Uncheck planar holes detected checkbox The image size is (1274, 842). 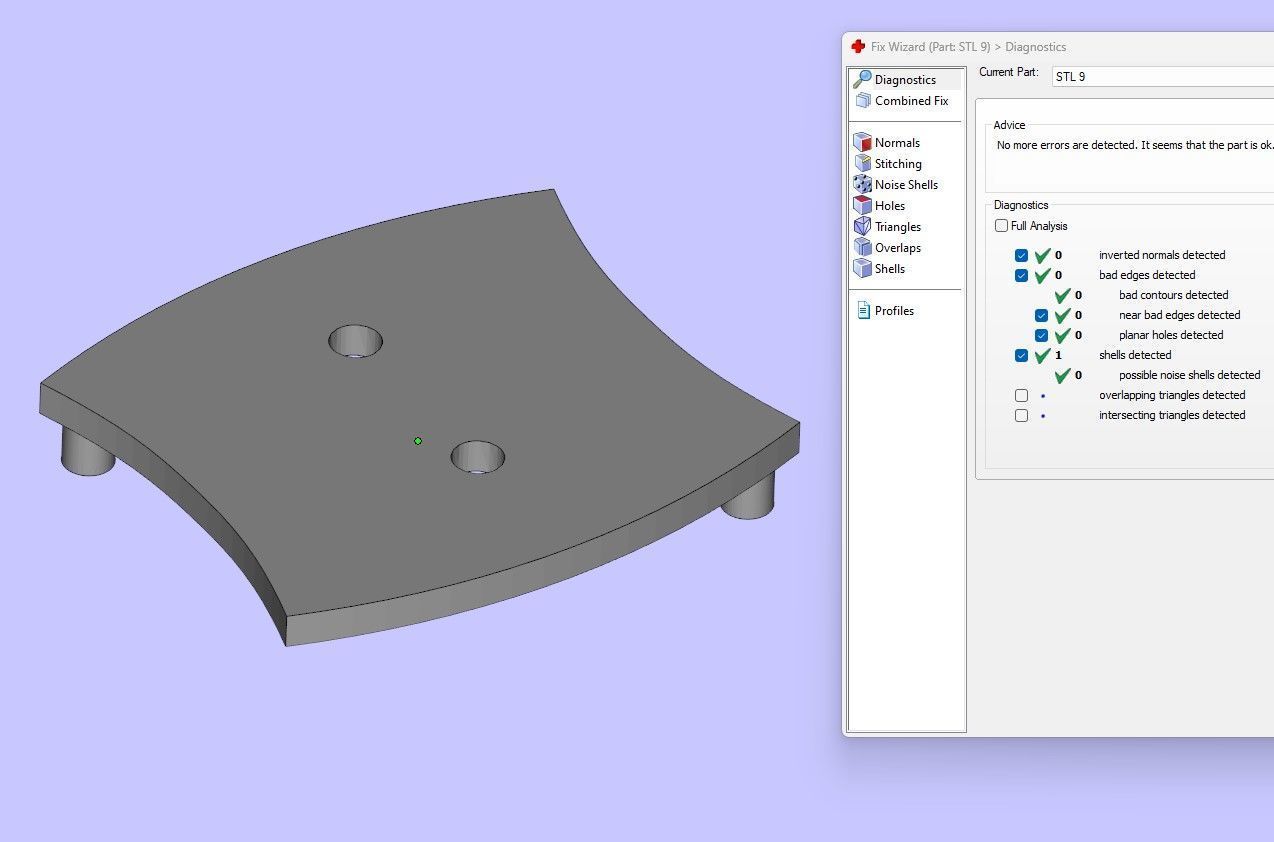1041,335
